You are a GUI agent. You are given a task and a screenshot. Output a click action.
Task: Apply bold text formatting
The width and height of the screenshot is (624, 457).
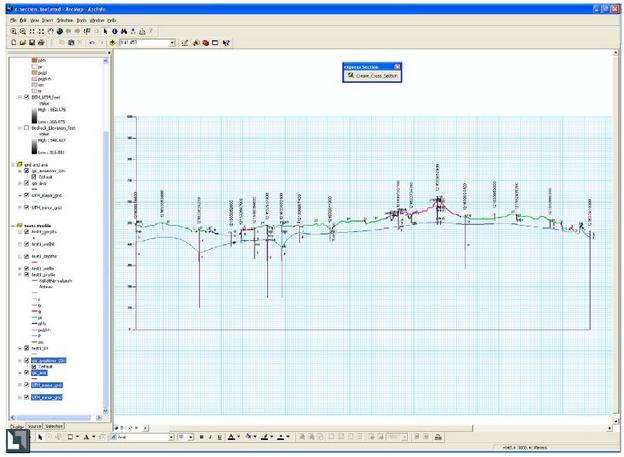(201, 437)
